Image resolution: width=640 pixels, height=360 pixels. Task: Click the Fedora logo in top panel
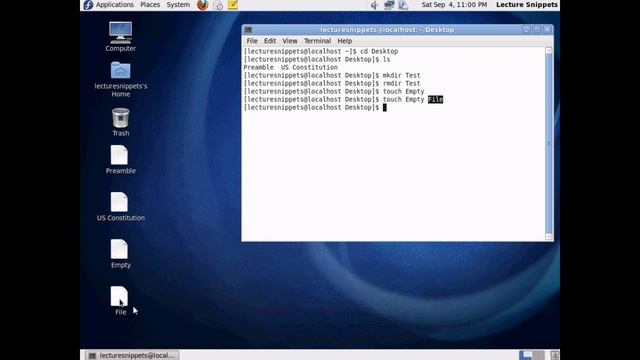pos(88,5)
